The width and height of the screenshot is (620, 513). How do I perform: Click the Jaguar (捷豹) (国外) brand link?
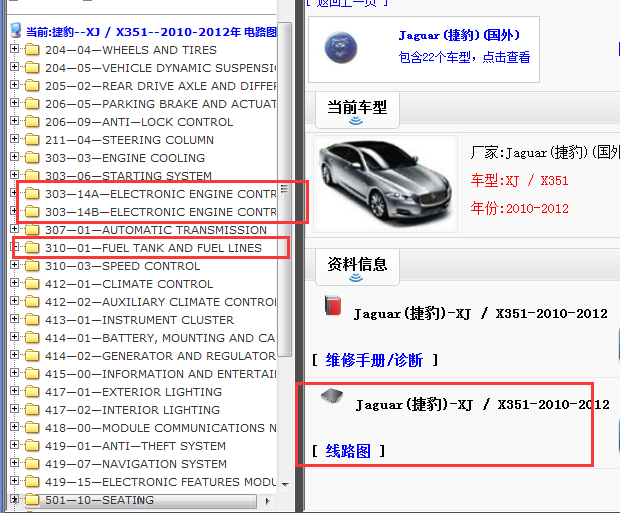[459, 35]
